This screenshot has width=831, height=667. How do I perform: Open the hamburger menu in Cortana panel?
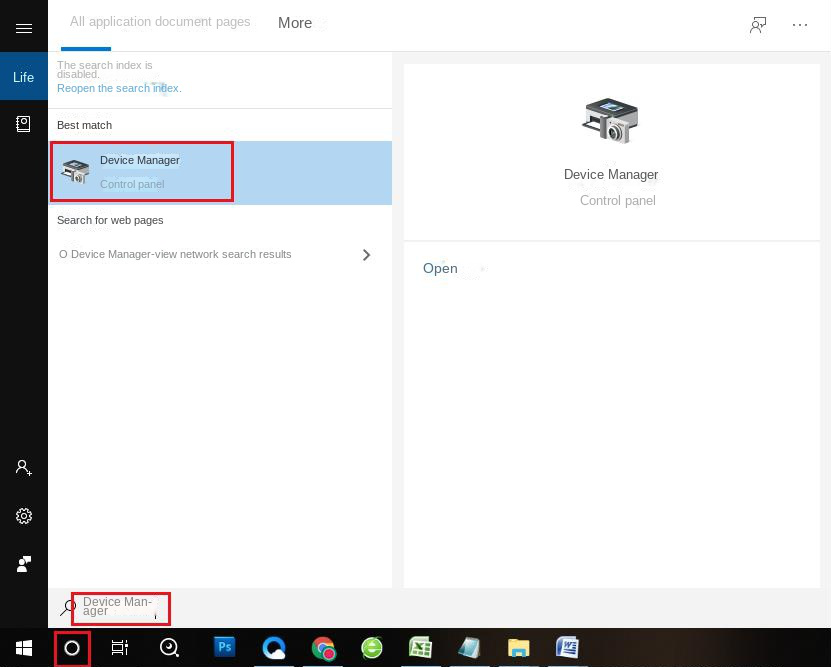click(23, 27)
